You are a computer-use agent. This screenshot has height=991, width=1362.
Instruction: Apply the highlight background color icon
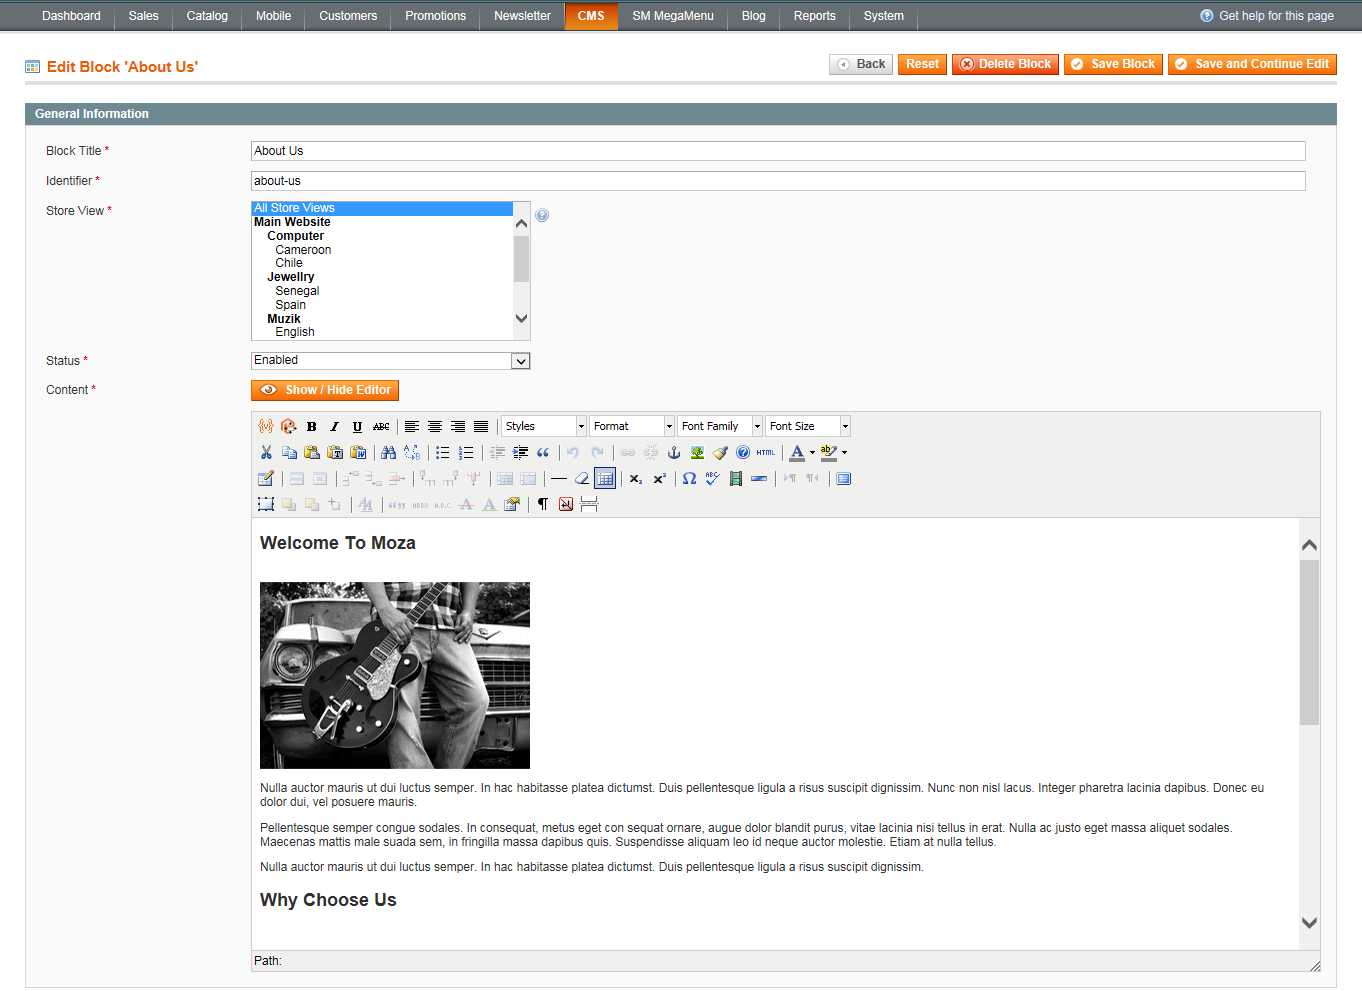point(829,452)
